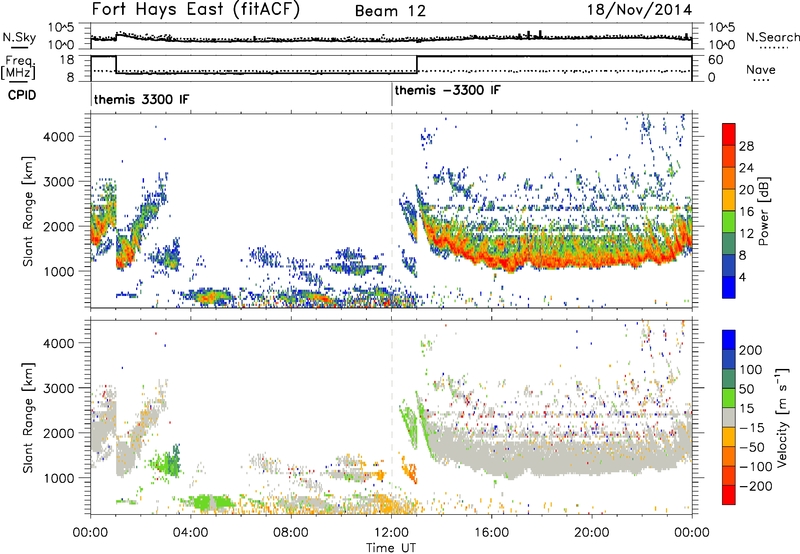Viewport: 800px width, 554px height.
Task: Click the '04:00' time axis tick
Action: tap(190, 533)
